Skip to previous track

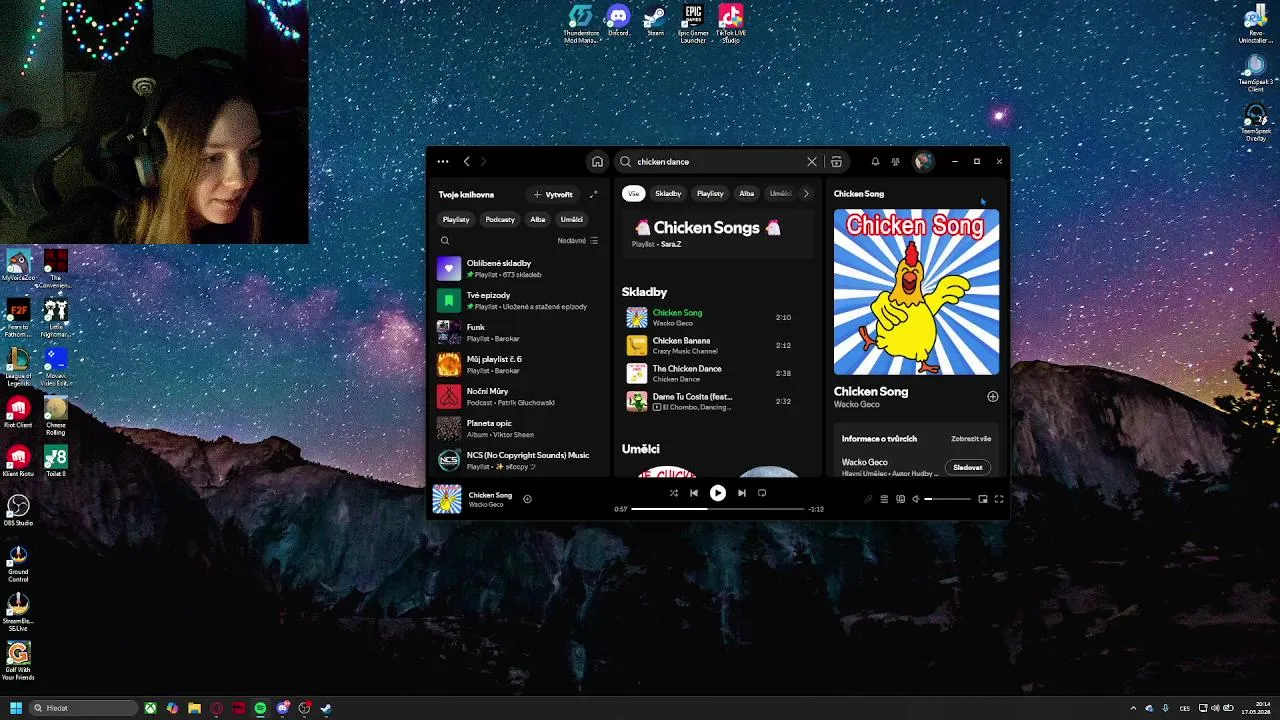694,493
